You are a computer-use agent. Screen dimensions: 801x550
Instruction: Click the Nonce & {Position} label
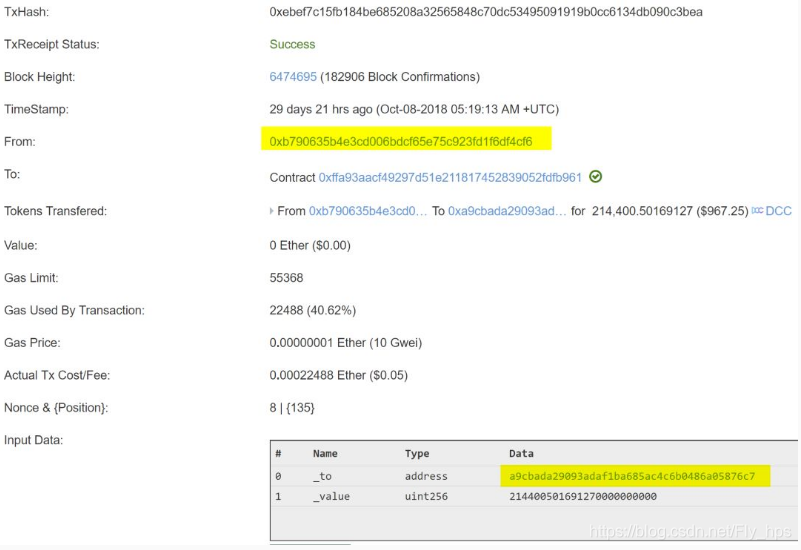(56, 408)
